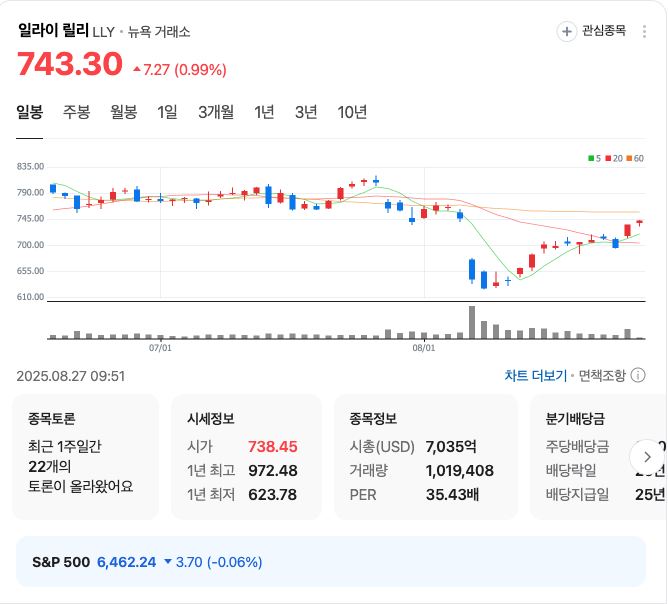
Task: Click the 835.00 price axis label
Action: (30, 167)
